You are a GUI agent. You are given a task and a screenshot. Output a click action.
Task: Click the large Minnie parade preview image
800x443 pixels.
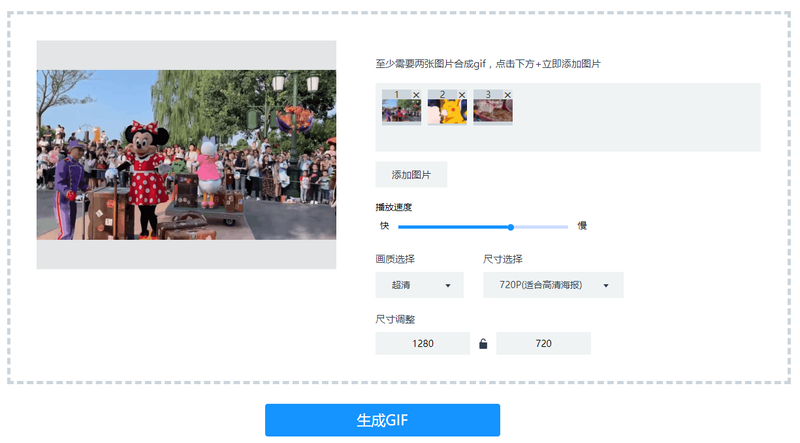[186, 155]
